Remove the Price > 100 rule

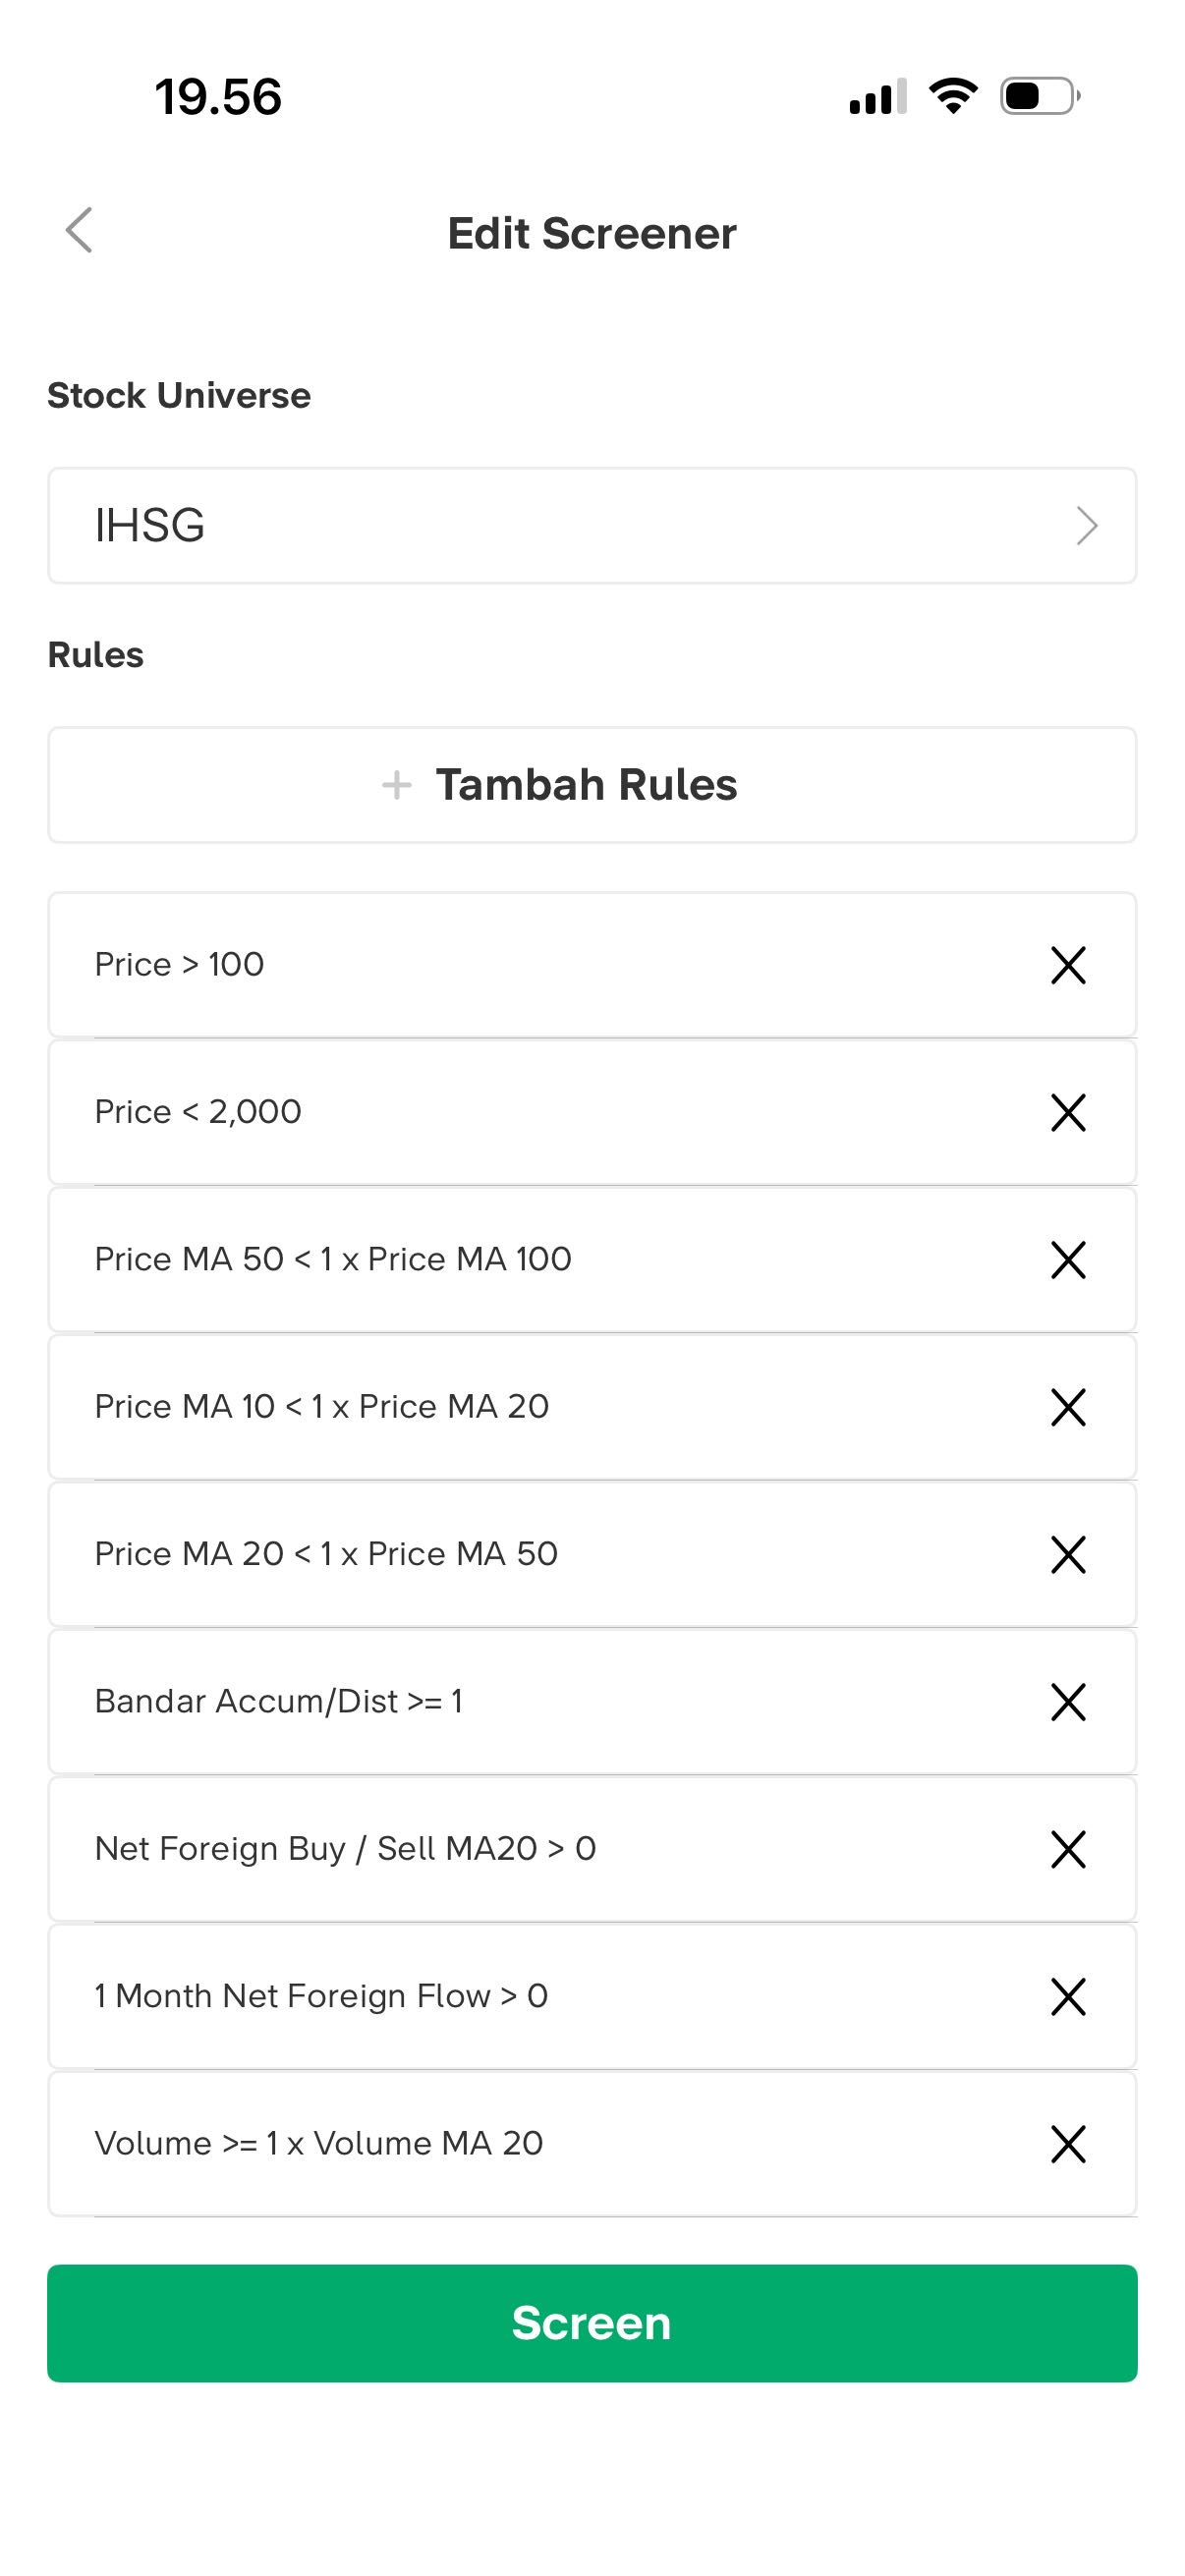click(x=1068, y=965)
